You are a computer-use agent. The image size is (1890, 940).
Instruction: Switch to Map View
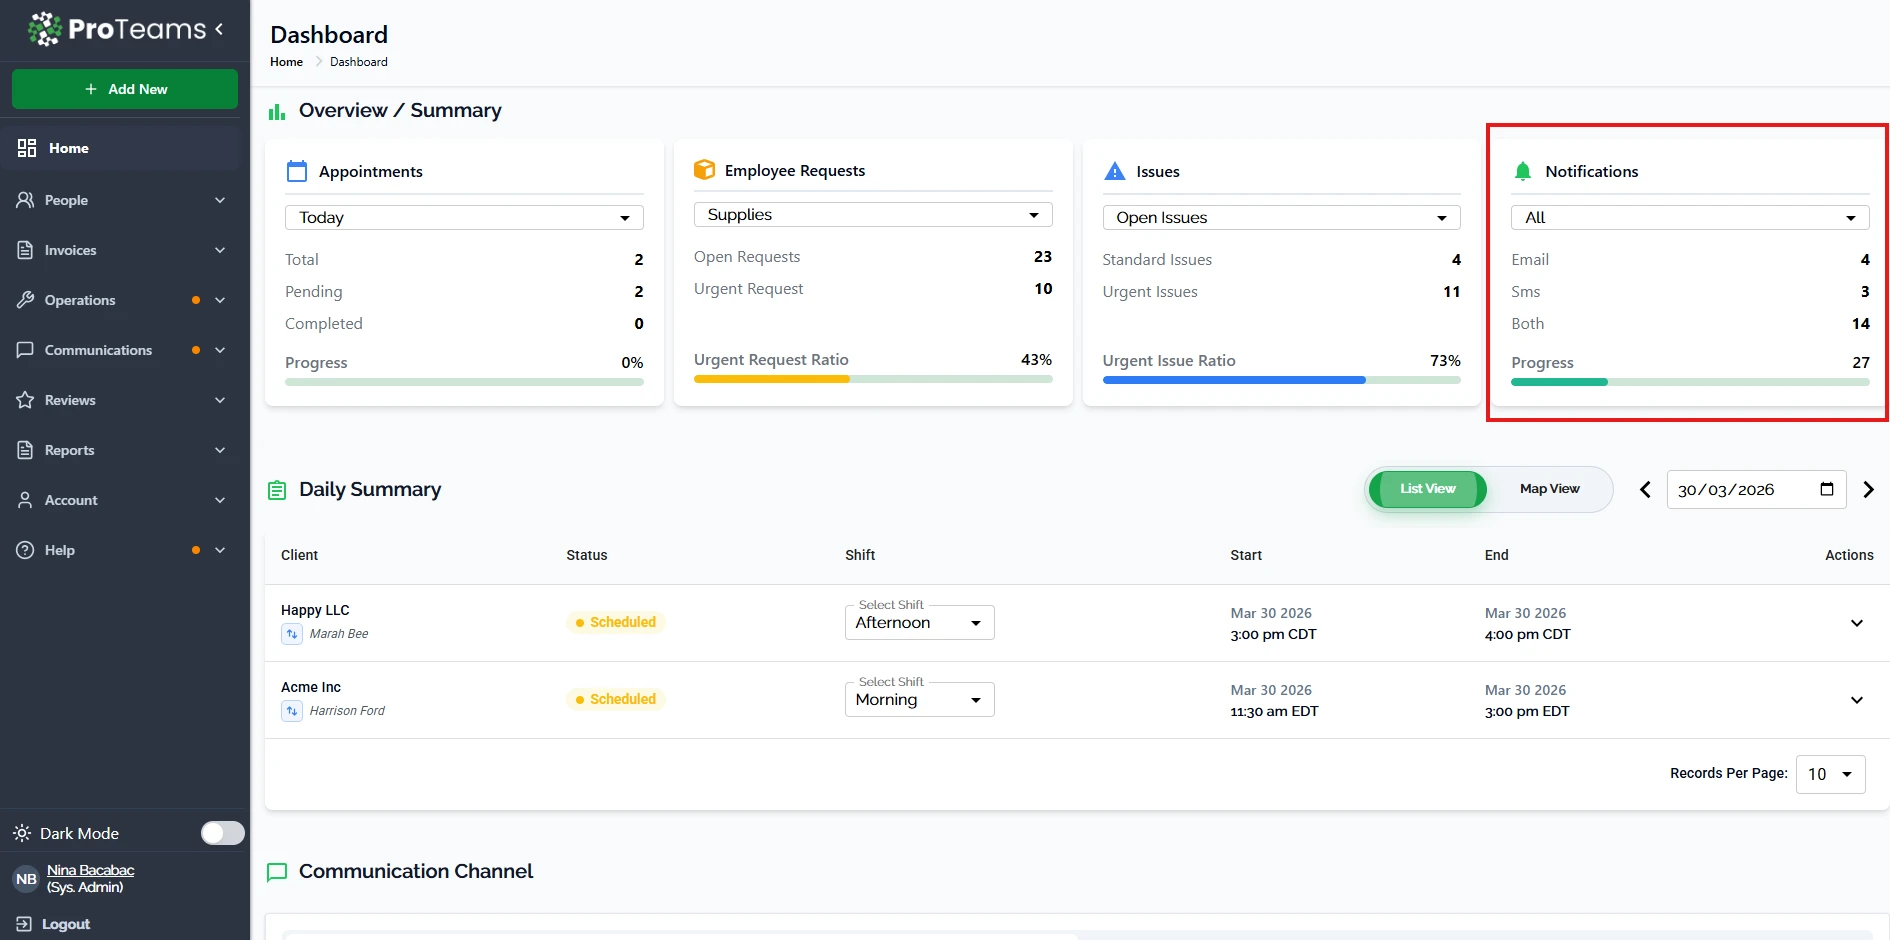1549,489
